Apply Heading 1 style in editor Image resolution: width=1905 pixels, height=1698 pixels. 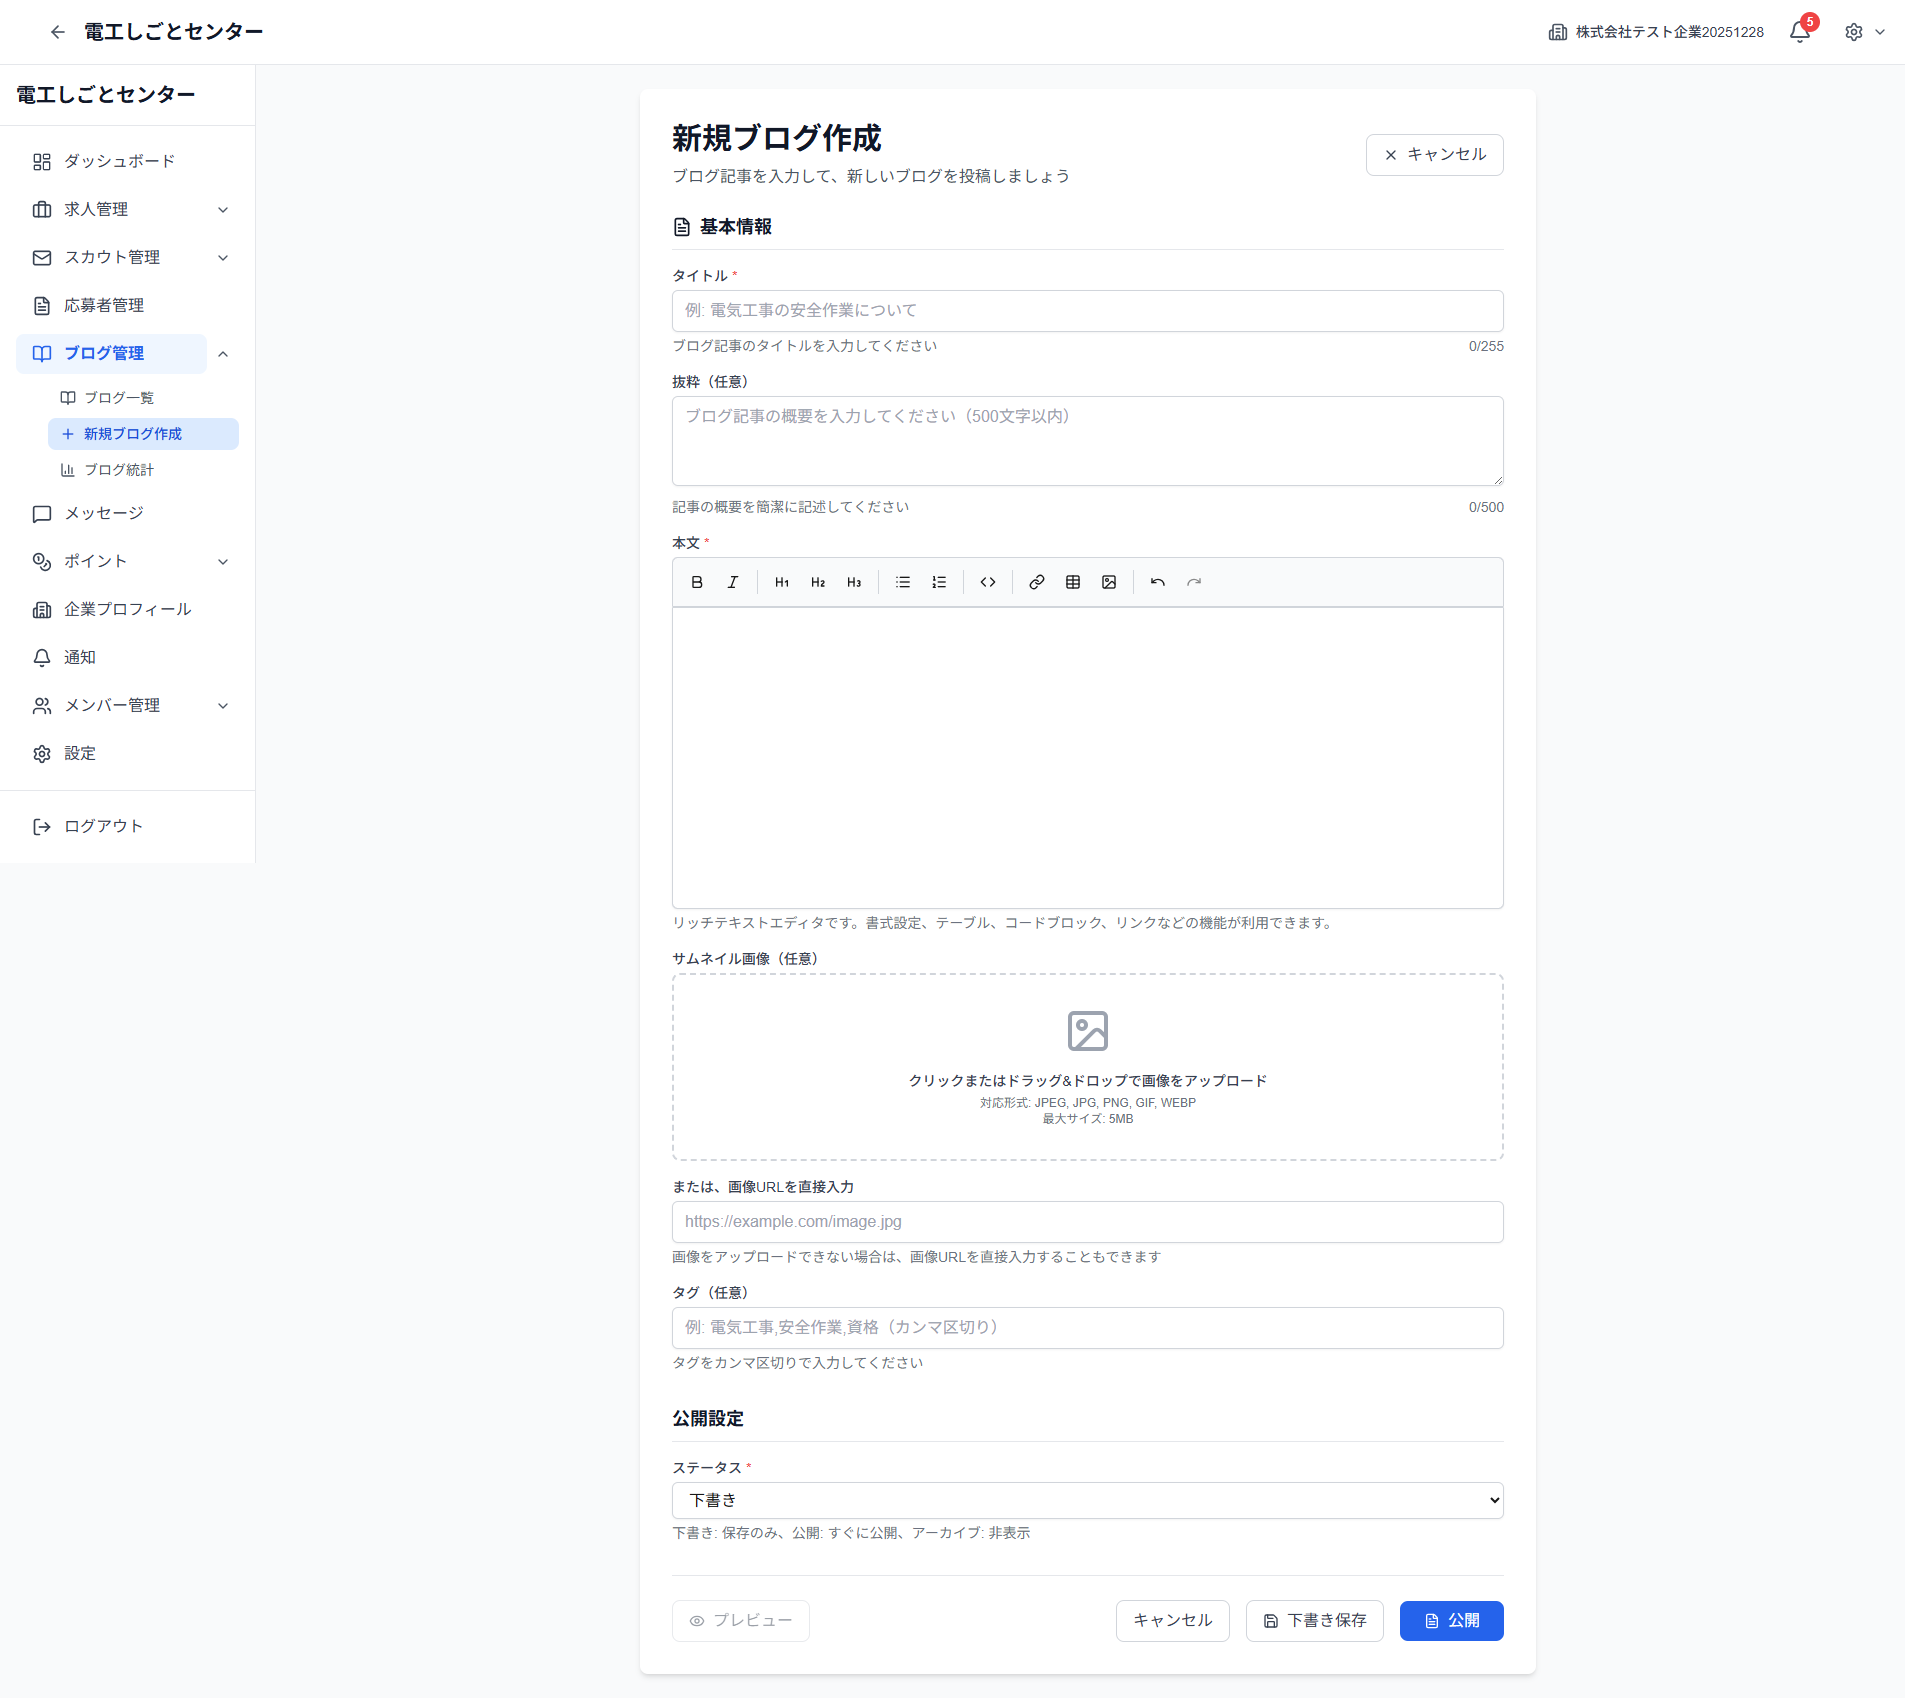pyautogui.click(x=782, y=582)
